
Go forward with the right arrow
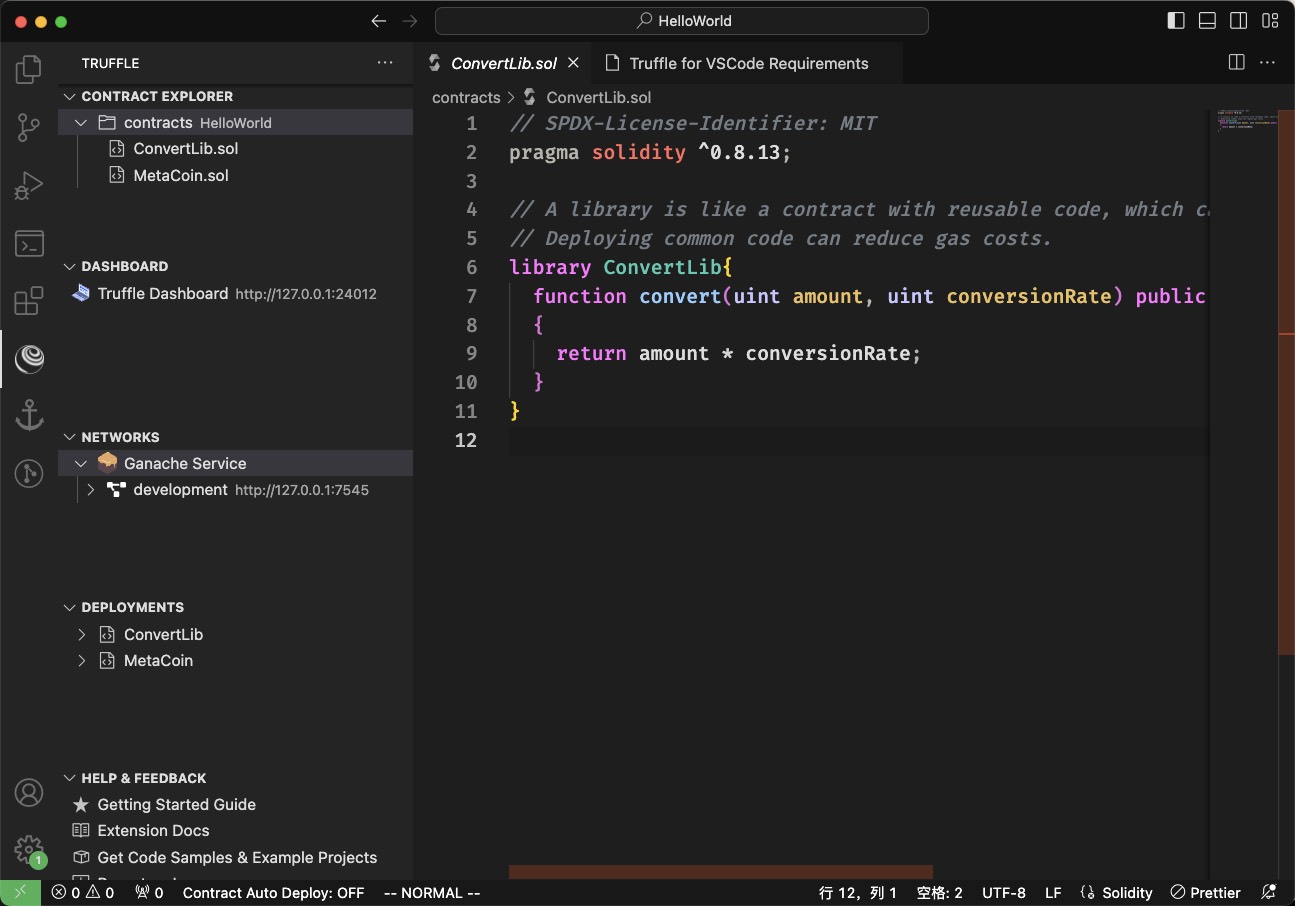click(410, 21)
